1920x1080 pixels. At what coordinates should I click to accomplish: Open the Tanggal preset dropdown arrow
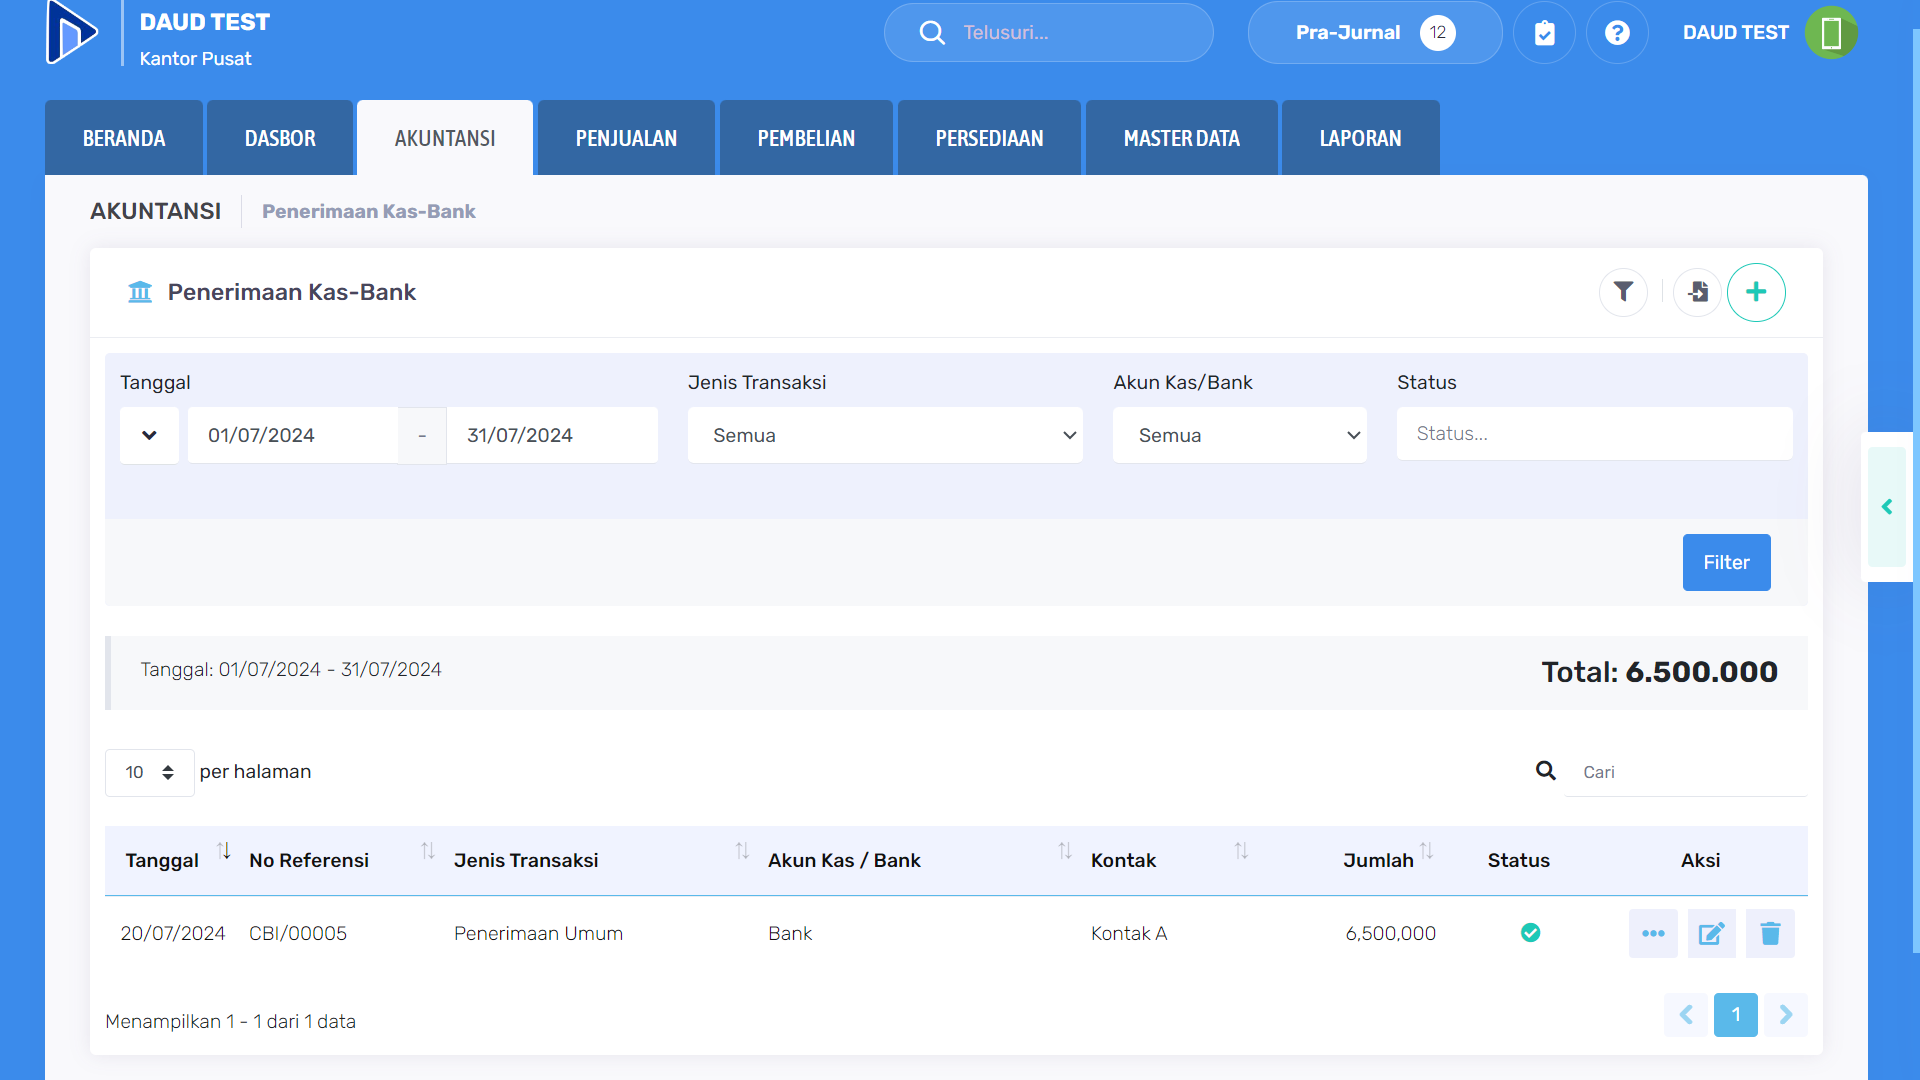coord(149,435)
